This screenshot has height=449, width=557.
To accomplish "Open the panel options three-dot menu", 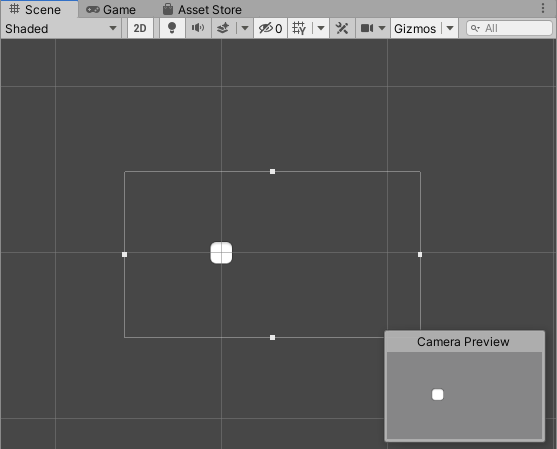I will [x=543, y=8].
